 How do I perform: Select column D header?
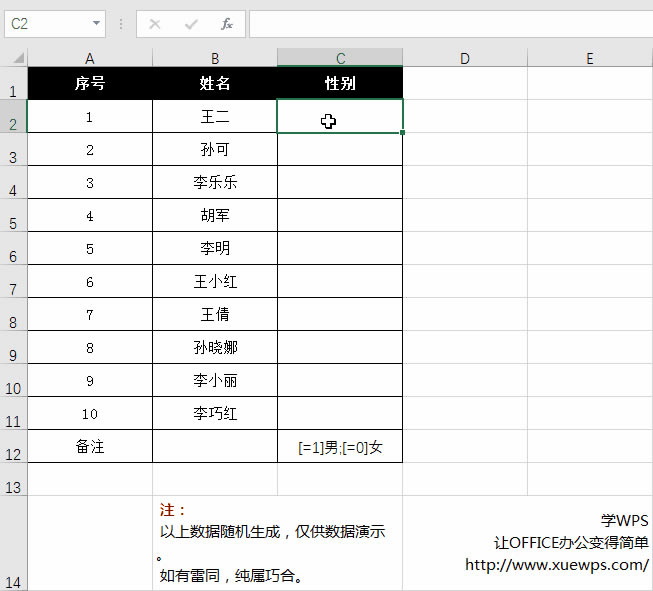point(465,58)
